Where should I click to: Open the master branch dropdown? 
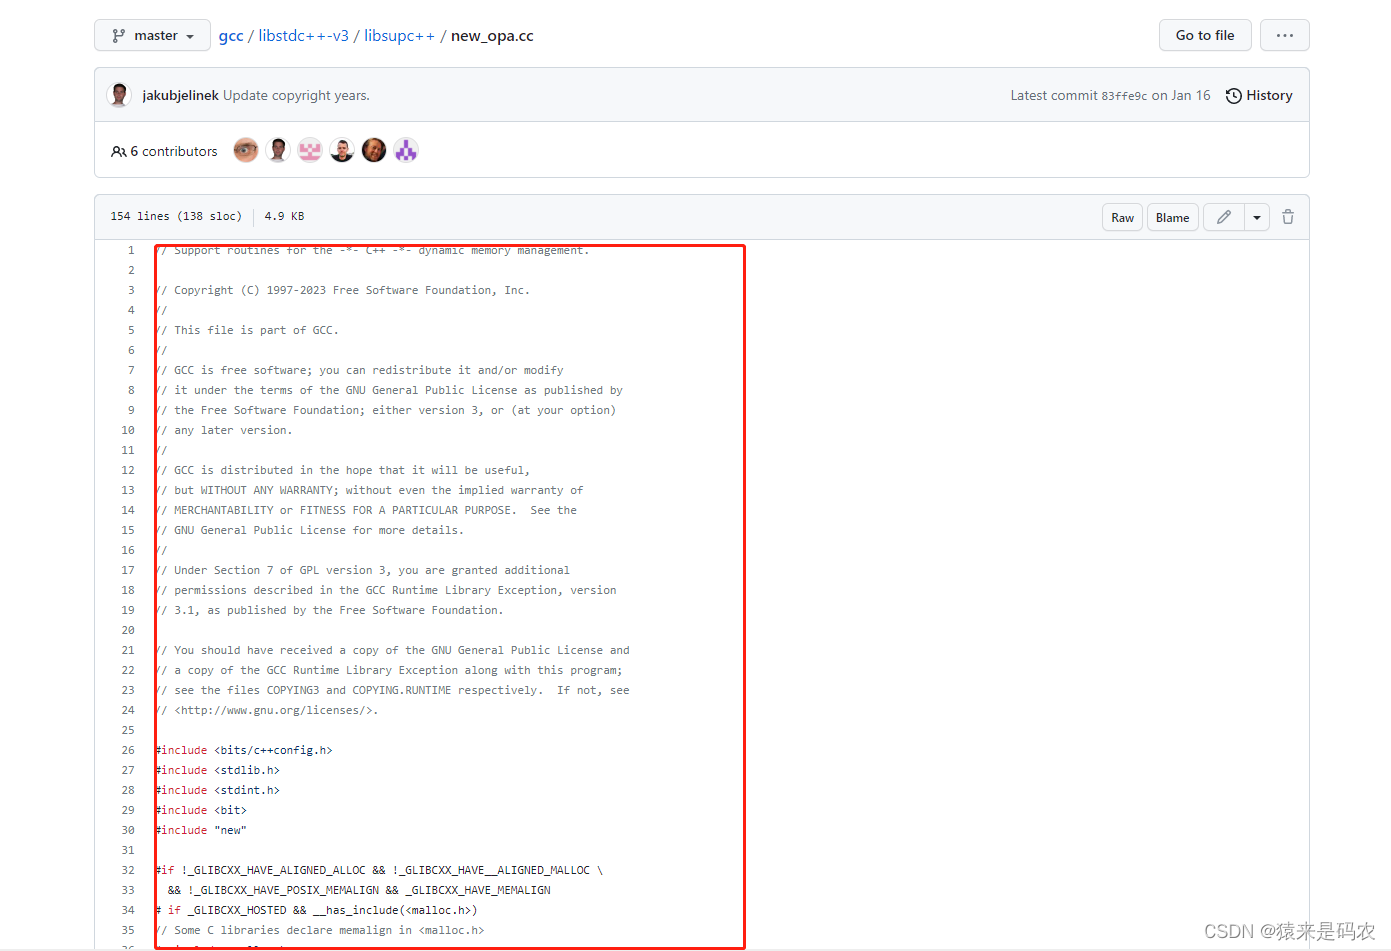152,35
